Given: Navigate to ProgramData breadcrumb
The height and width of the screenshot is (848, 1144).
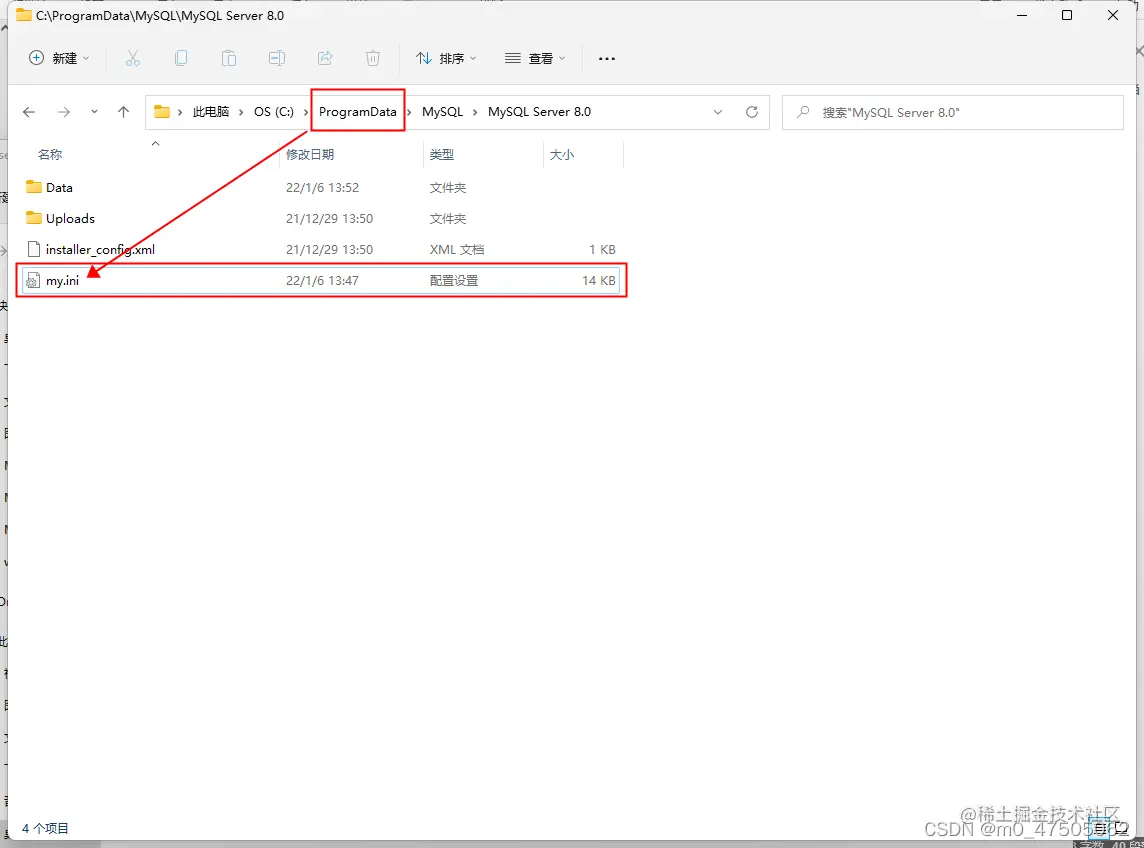Looking at the screenshot, I should pyautogui.click(x=358, y=112).
